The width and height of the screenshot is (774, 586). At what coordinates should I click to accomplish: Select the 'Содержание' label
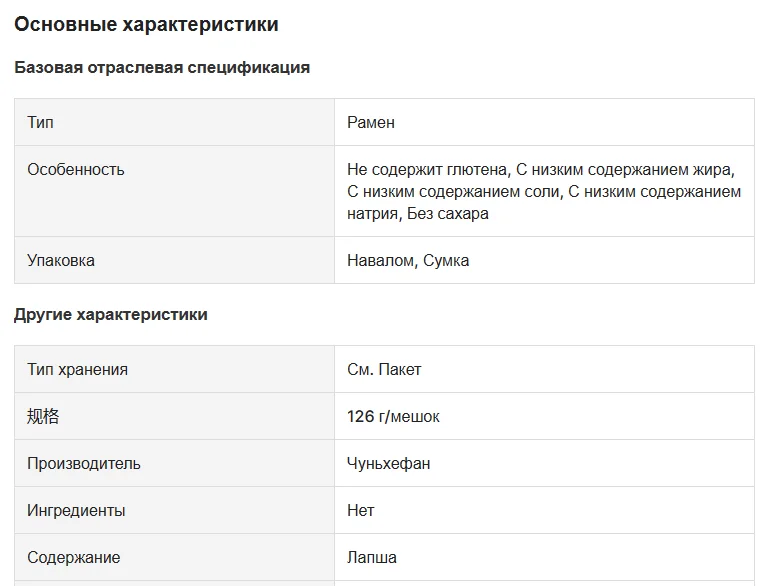click(x=74, y=557)
